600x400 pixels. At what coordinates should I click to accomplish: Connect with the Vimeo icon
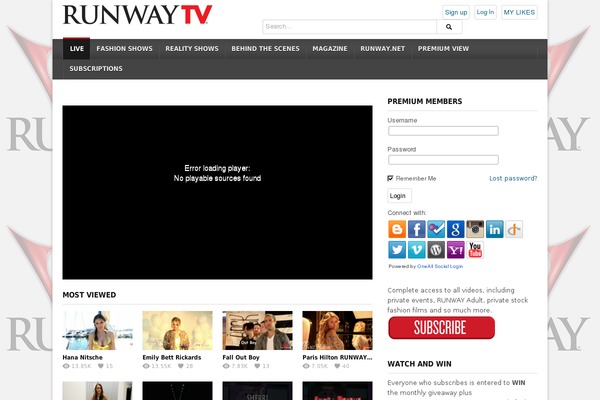[x=416, y=250]
